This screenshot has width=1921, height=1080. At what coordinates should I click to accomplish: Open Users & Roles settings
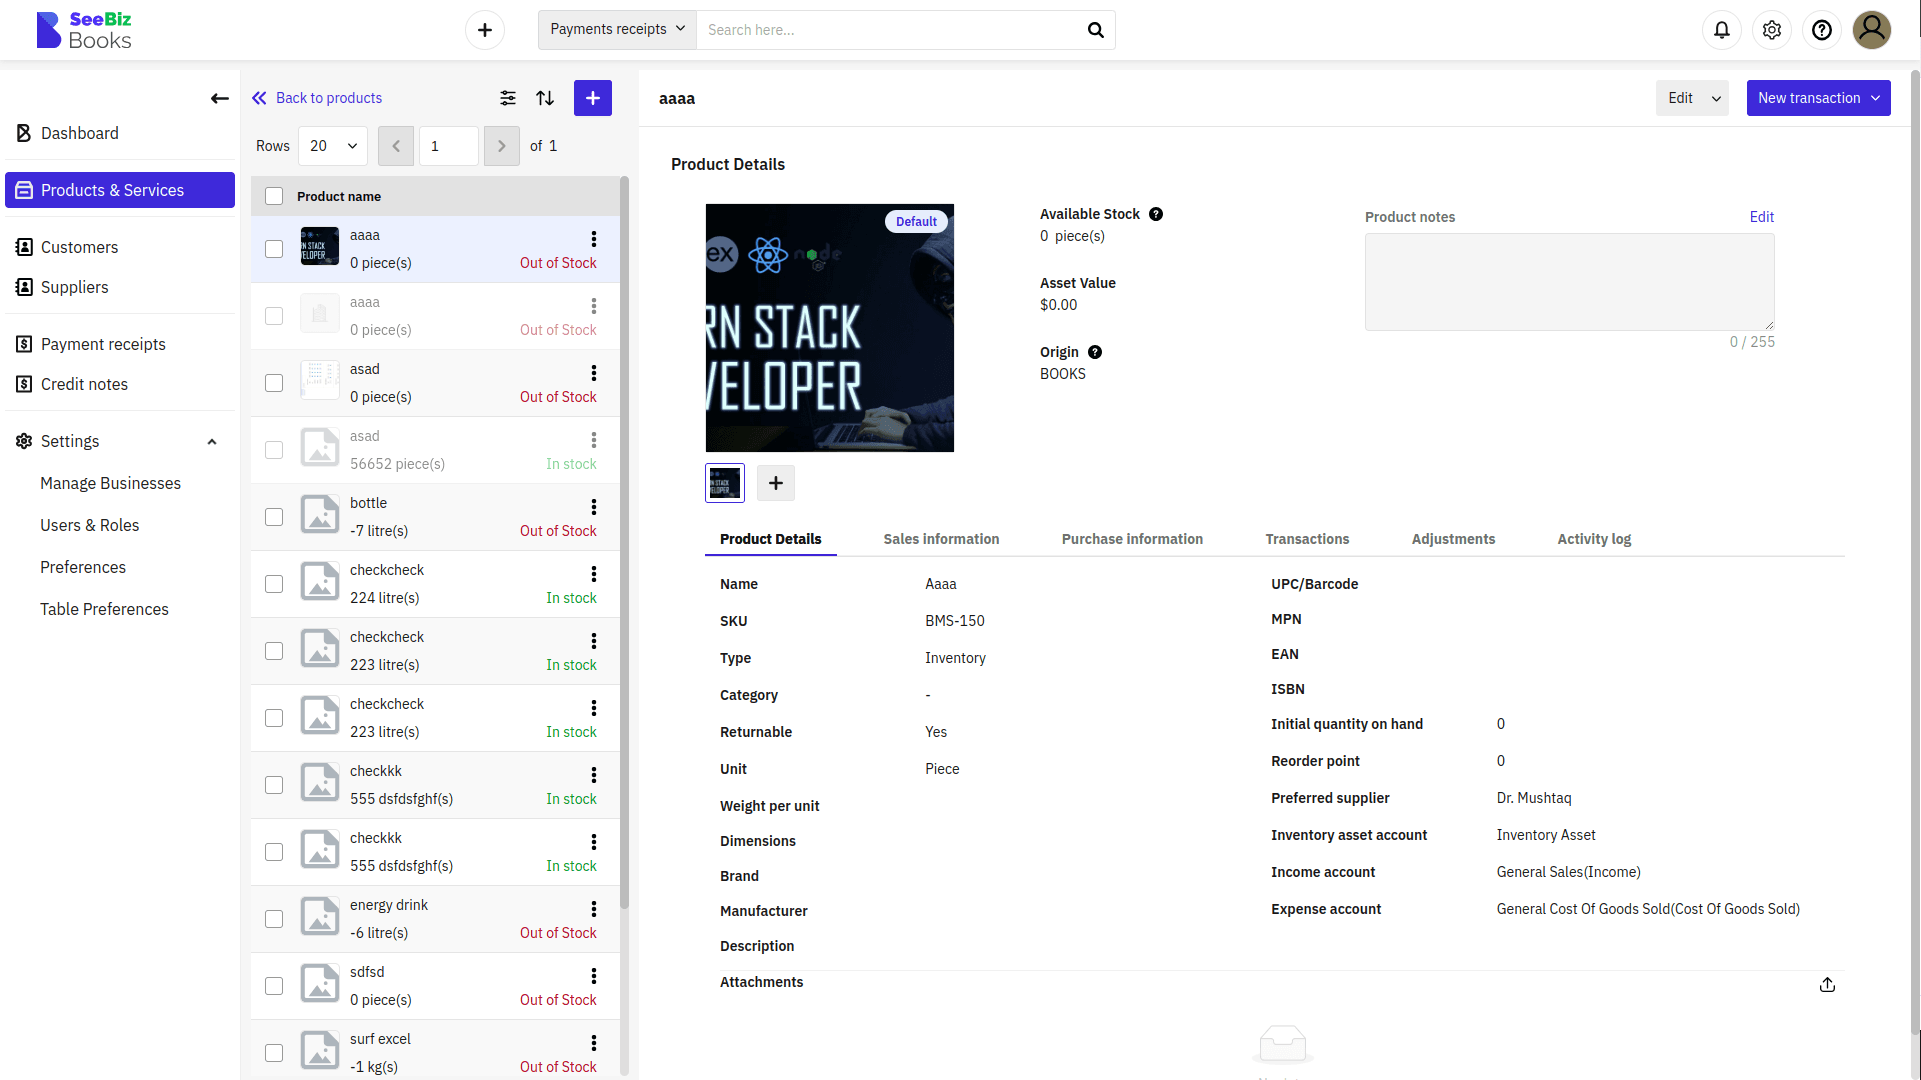pos(90,525)
